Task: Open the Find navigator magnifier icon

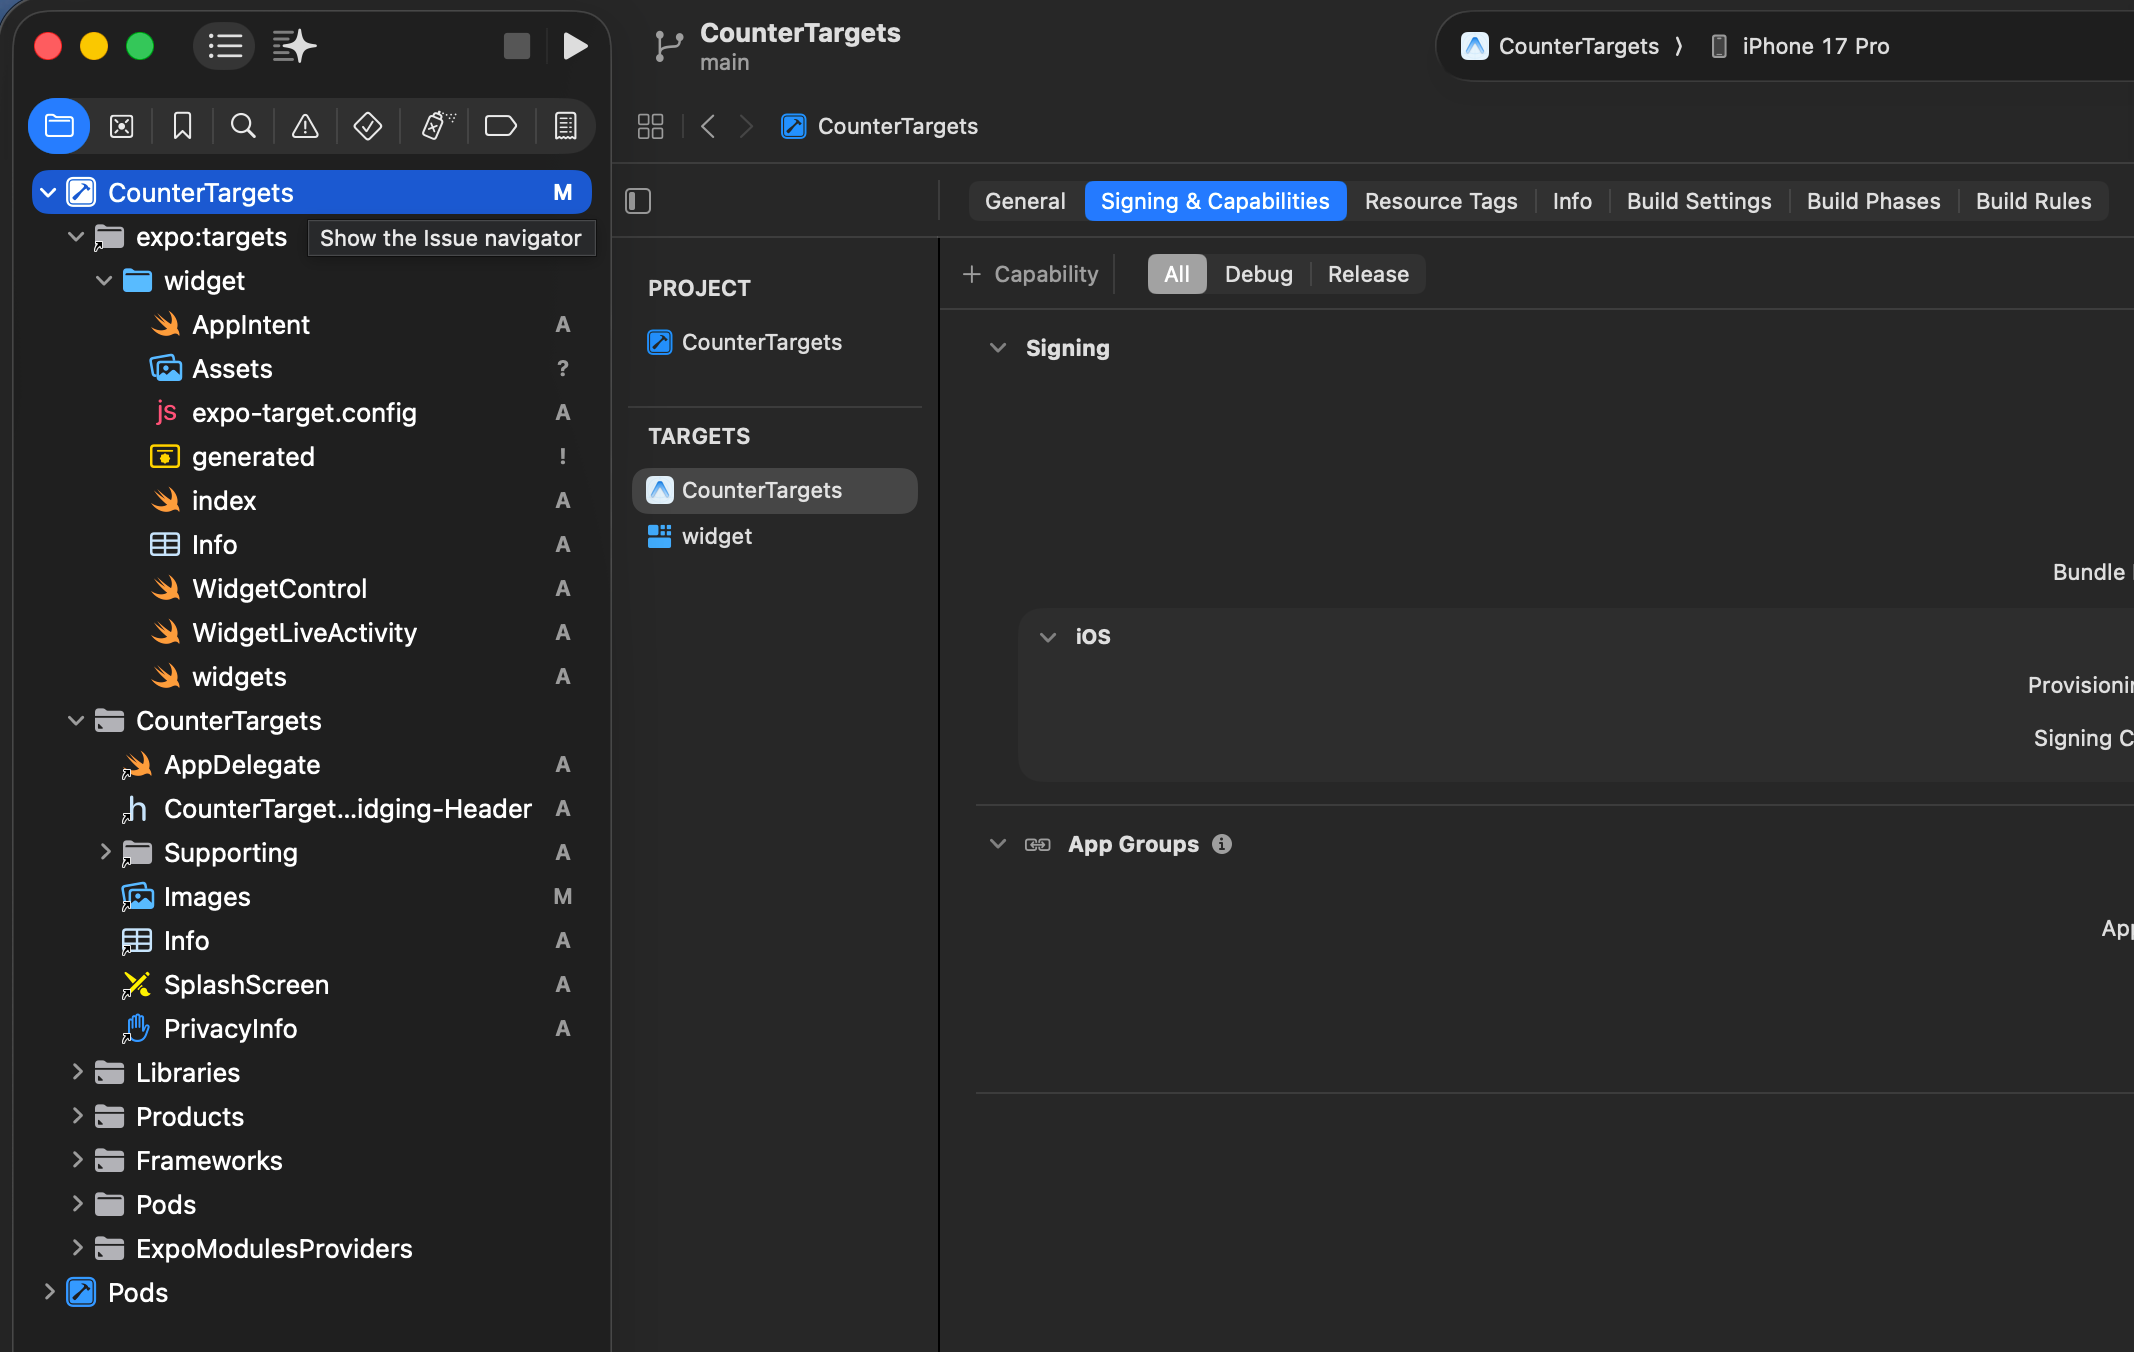Action: click(243, 126)
